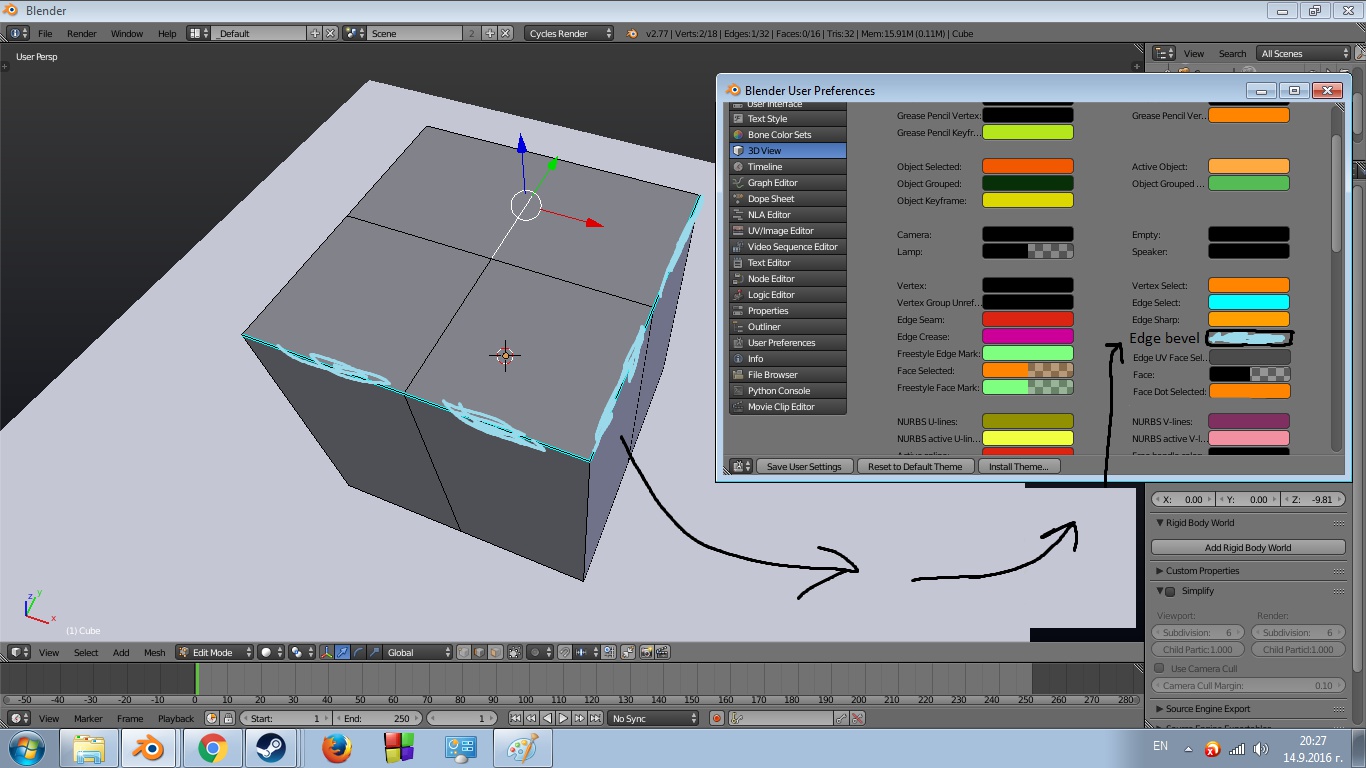This screenshot has height=768, width=1366.
Task: Open Cycles Render engine dropdown
Action: tap(569, 33)
